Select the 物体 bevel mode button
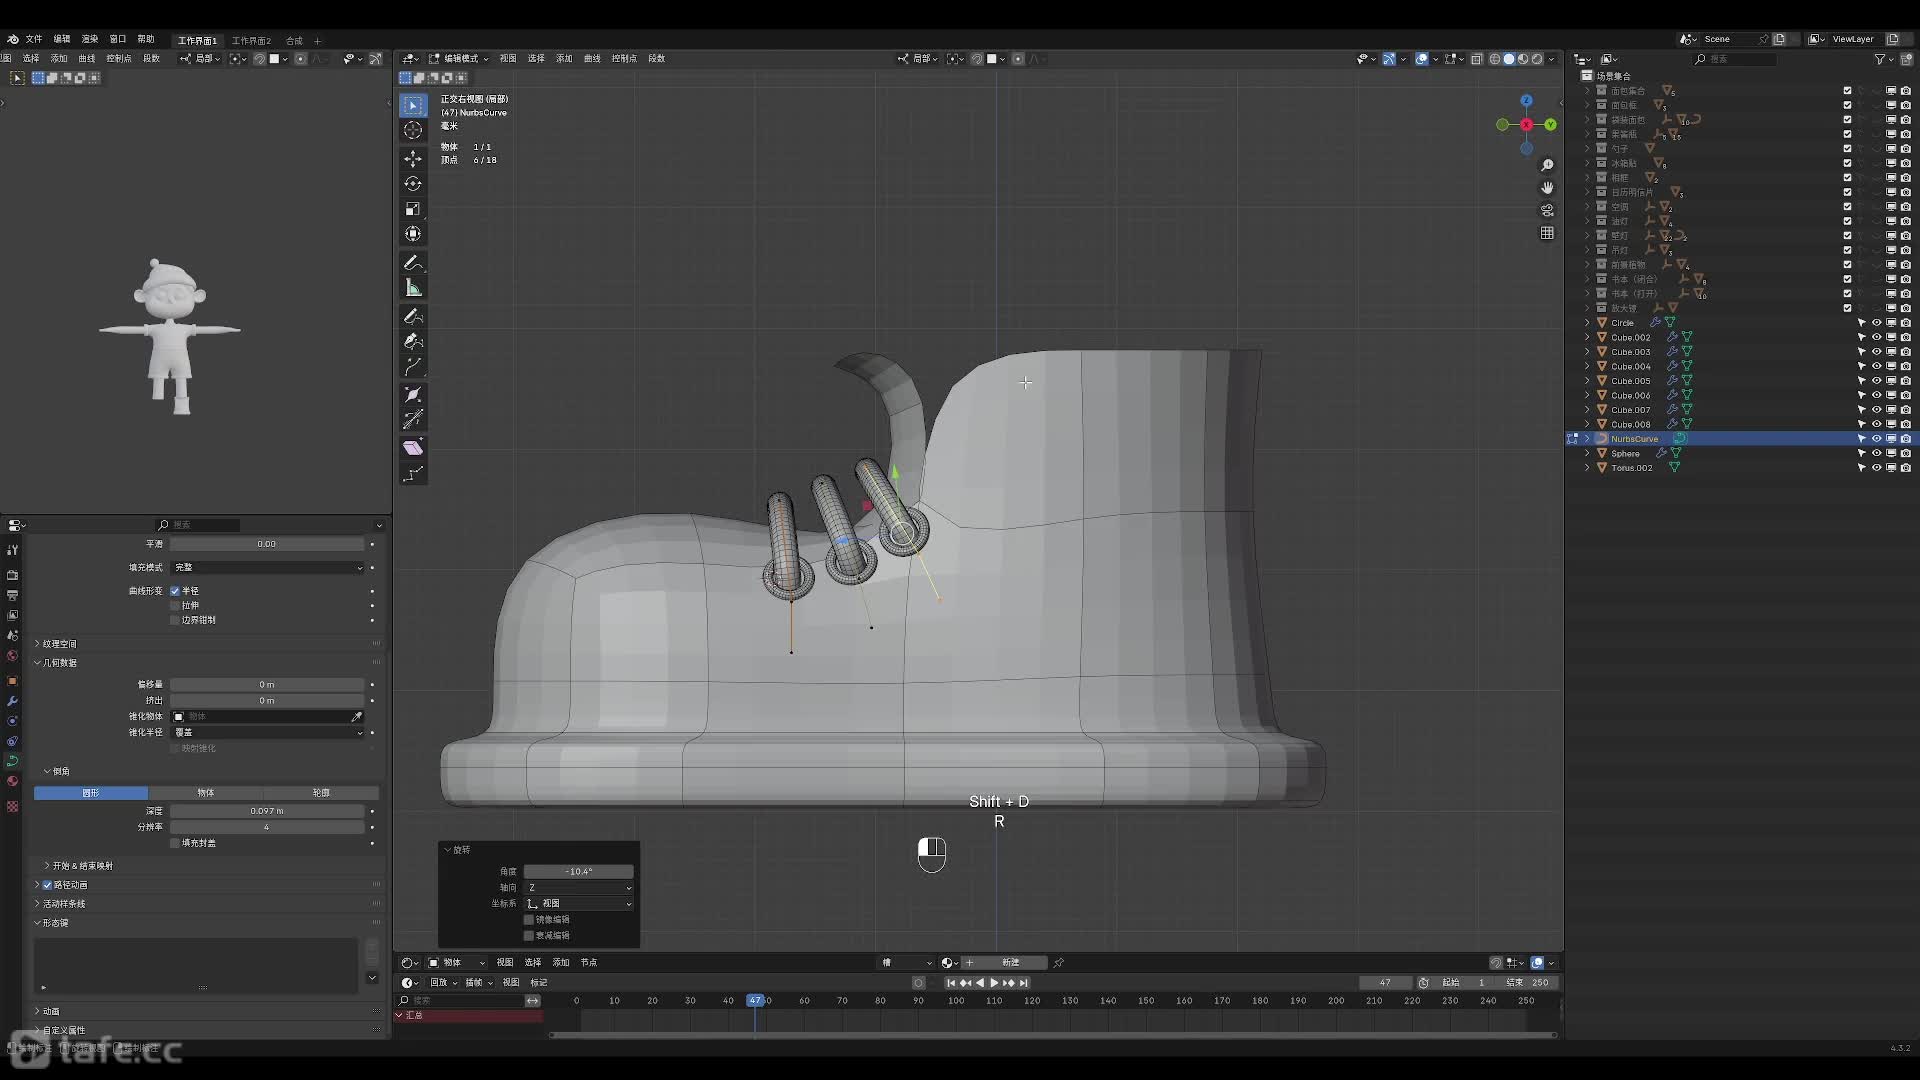1920x1080 pixels. pos(206,793)
